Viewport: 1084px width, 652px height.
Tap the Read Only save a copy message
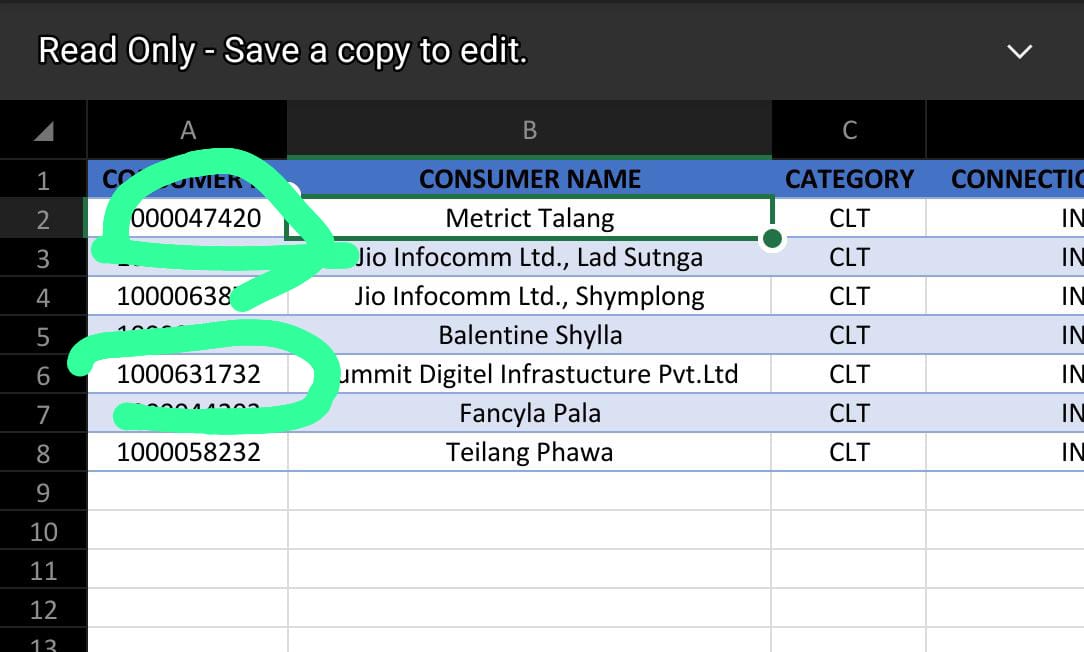point(282,51)
